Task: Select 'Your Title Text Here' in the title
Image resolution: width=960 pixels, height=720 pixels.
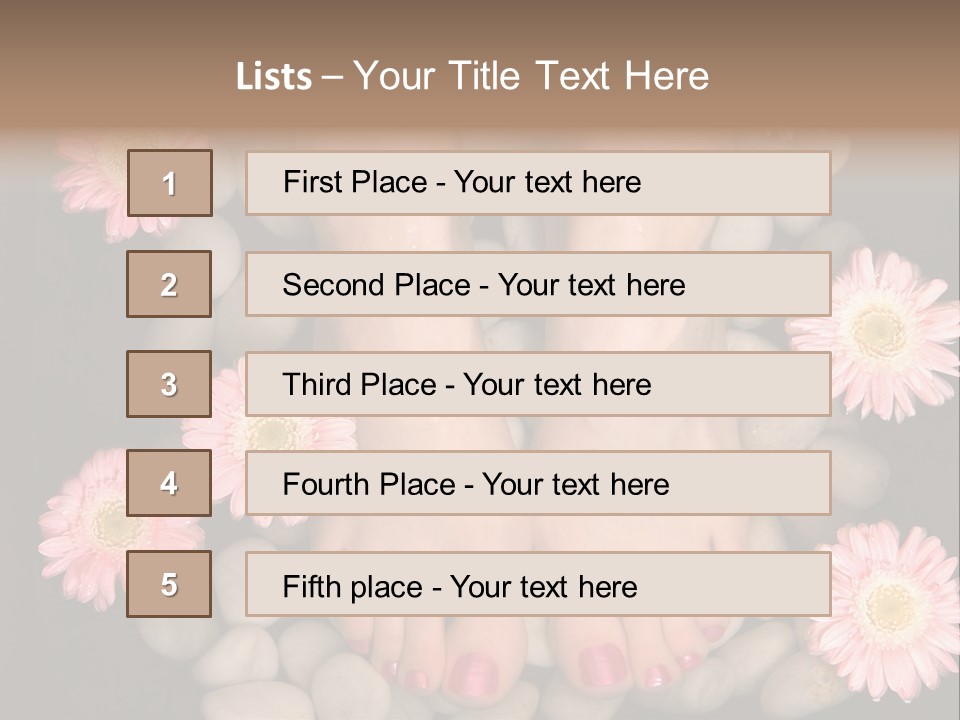Action: [531, 76]
